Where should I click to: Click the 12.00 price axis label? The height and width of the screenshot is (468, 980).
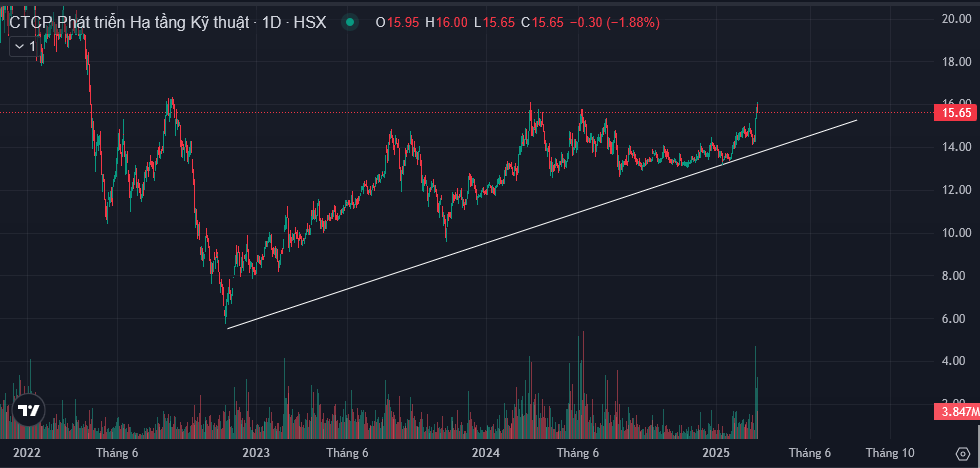(956, 190)
